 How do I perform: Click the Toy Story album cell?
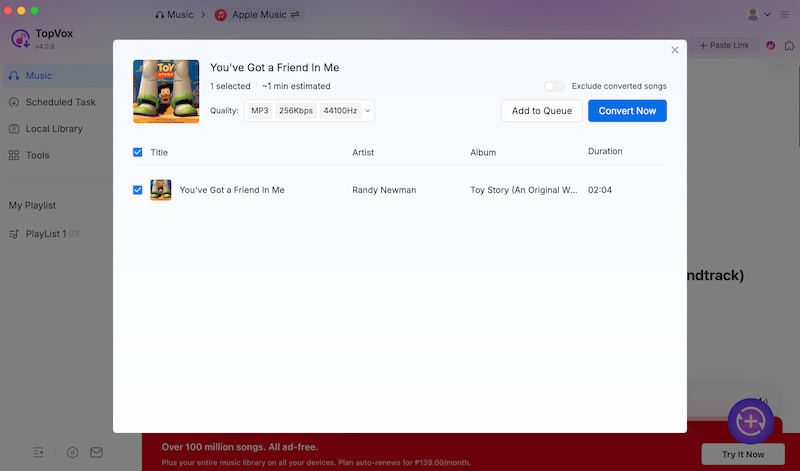(x=523, y=190)
